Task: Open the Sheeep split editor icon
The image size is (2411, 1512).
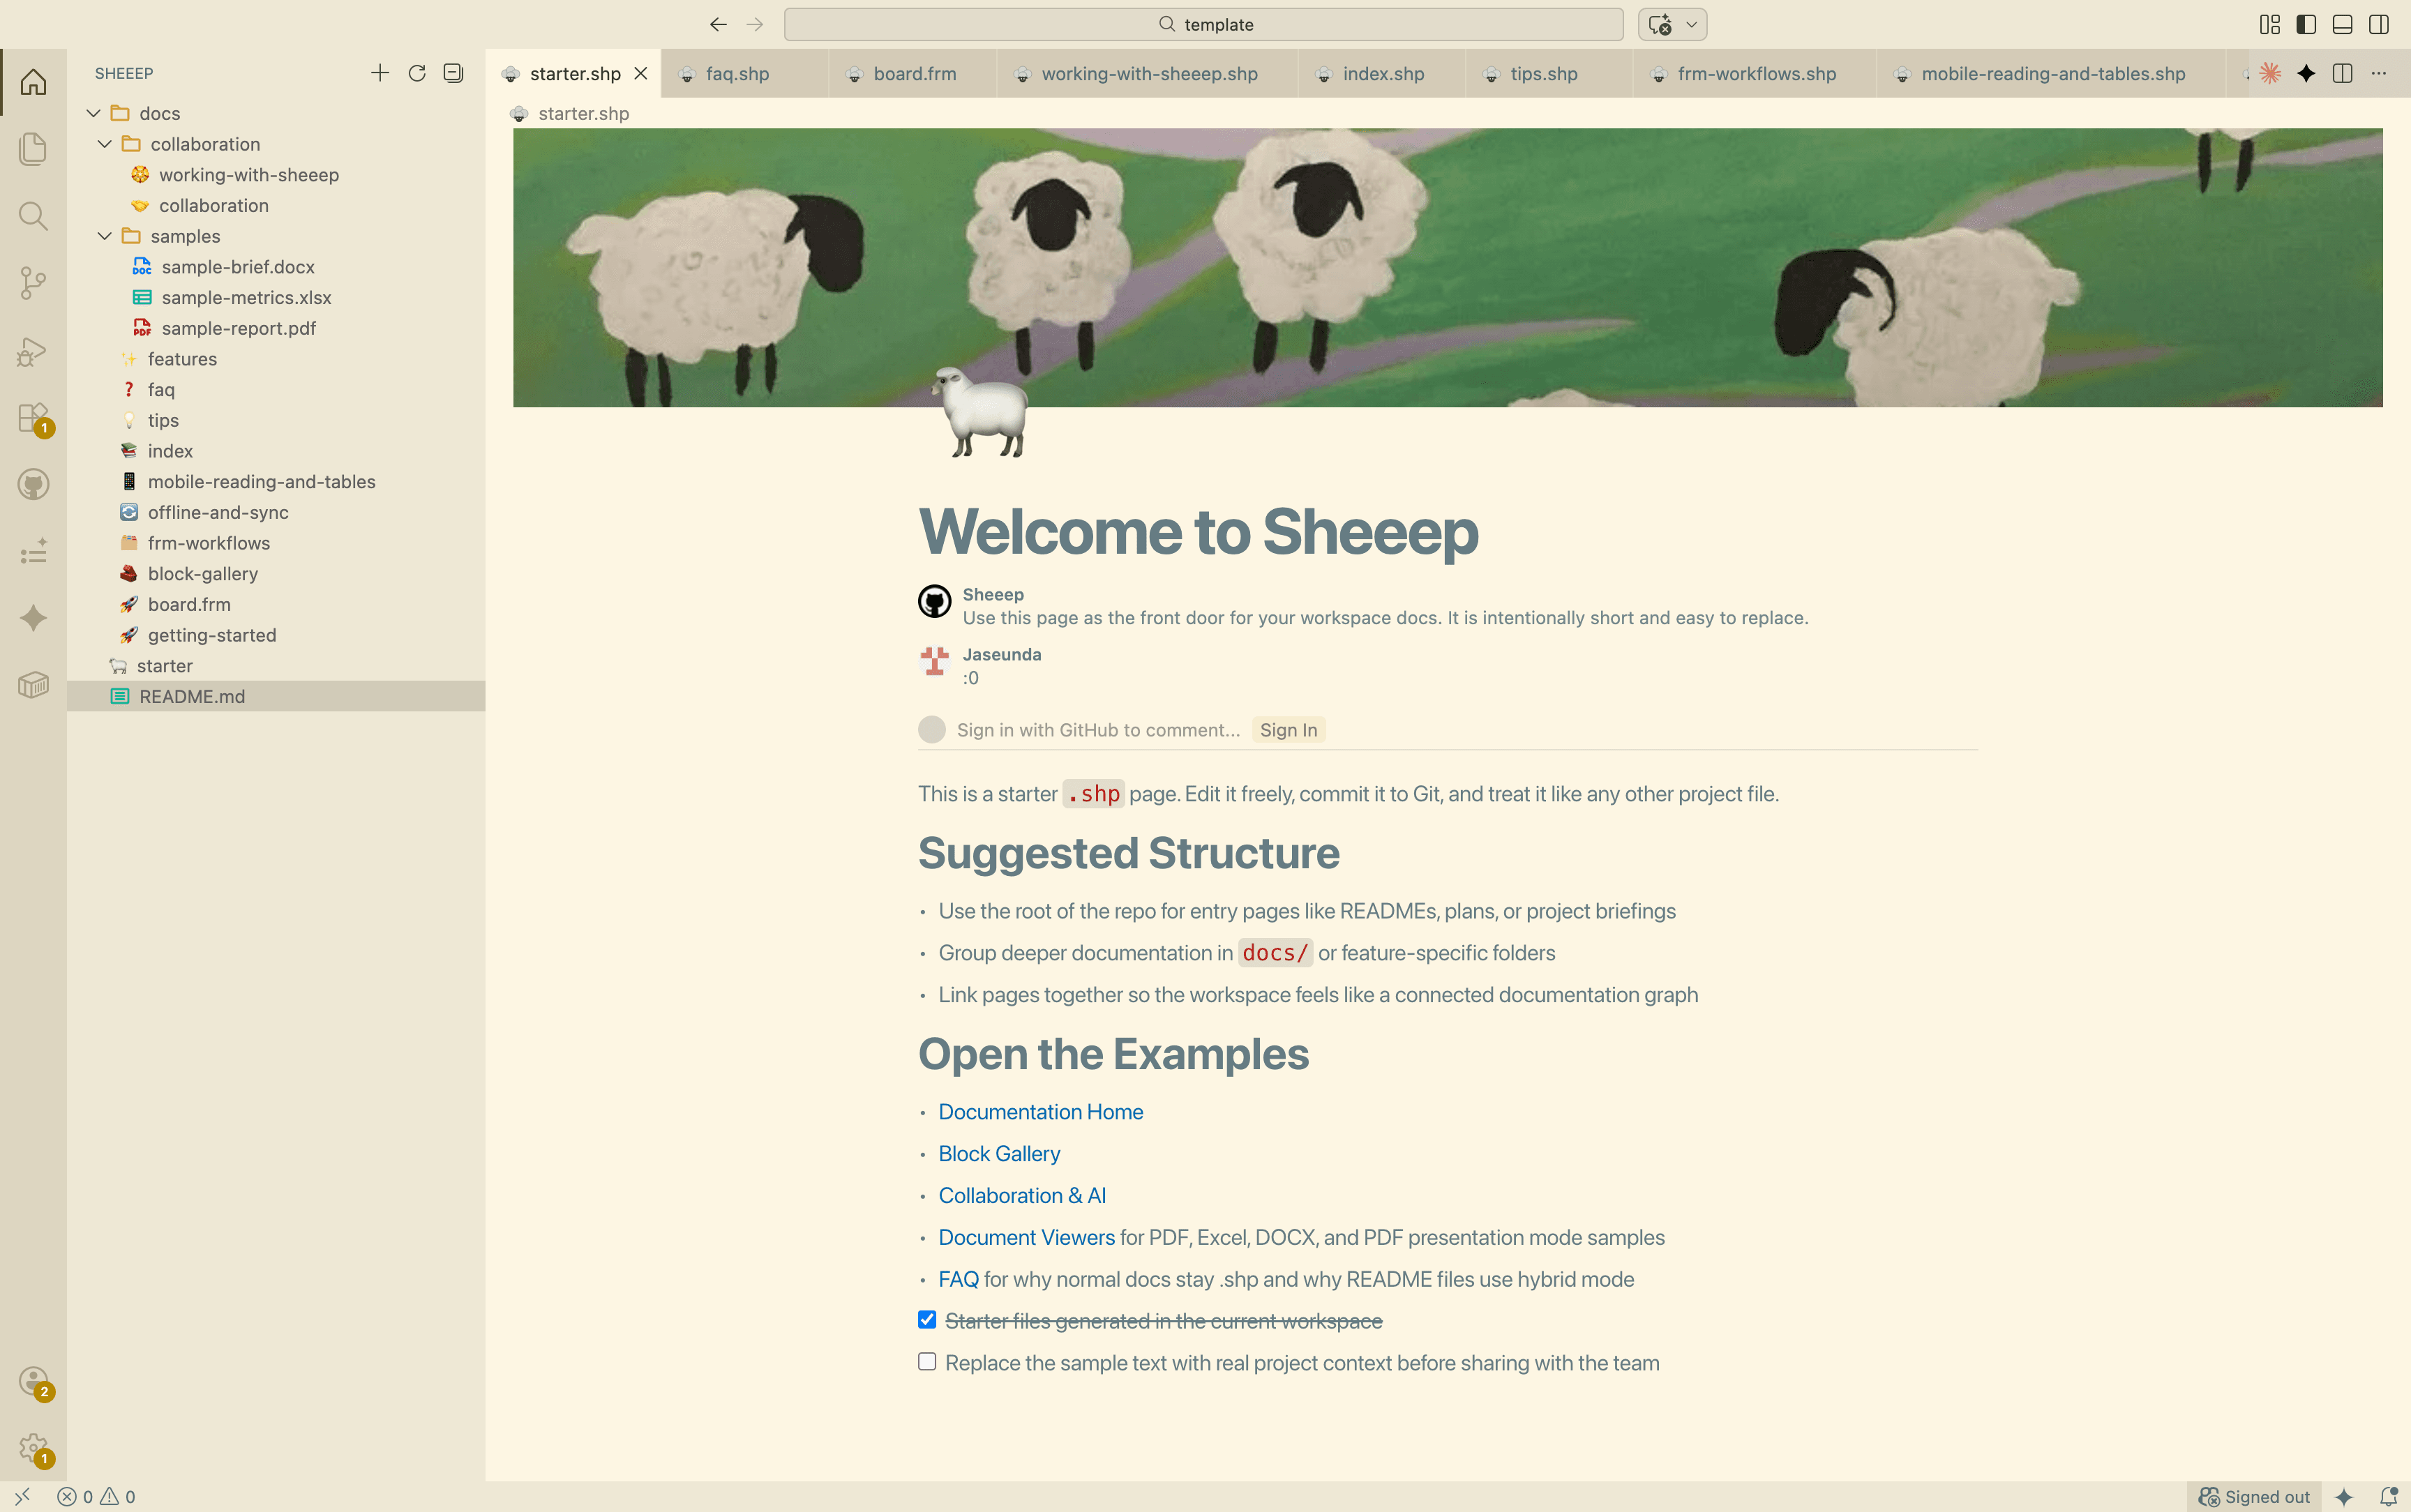Action: (x=2342, y=73)
